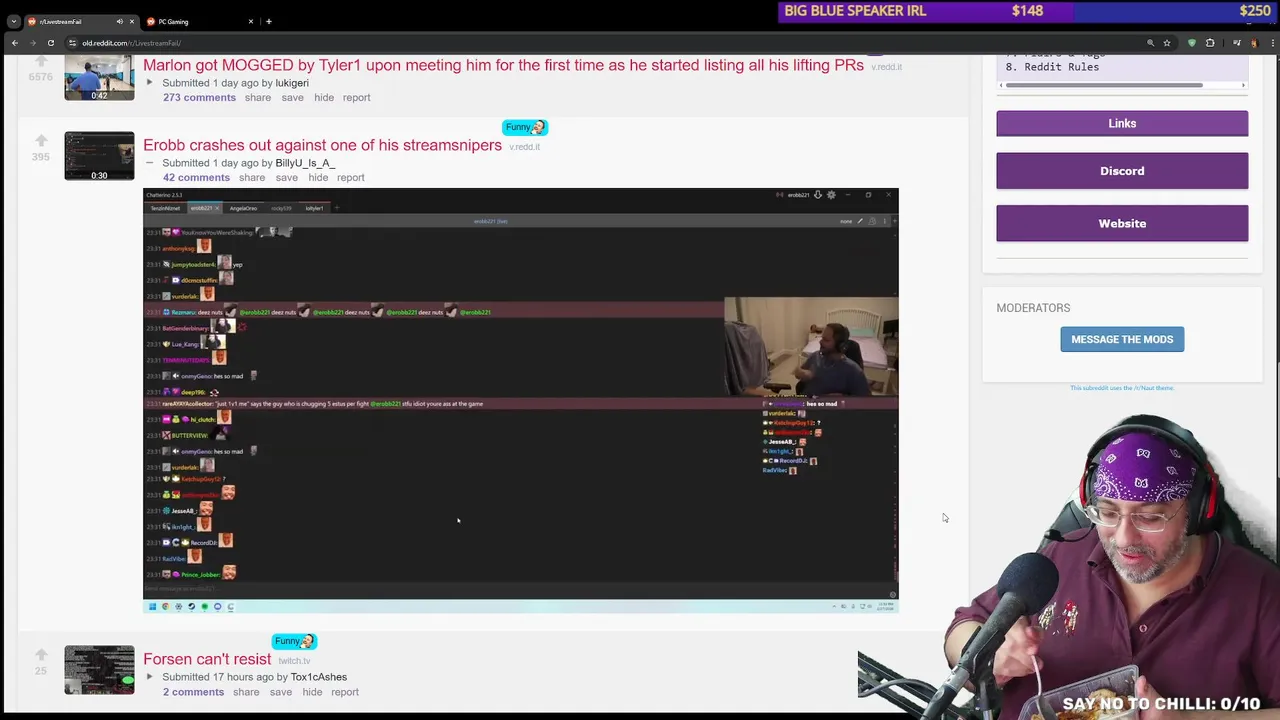1280x720 pixels.
Task: Share the Marlon got MOGGED post
Action: point(257,97)
